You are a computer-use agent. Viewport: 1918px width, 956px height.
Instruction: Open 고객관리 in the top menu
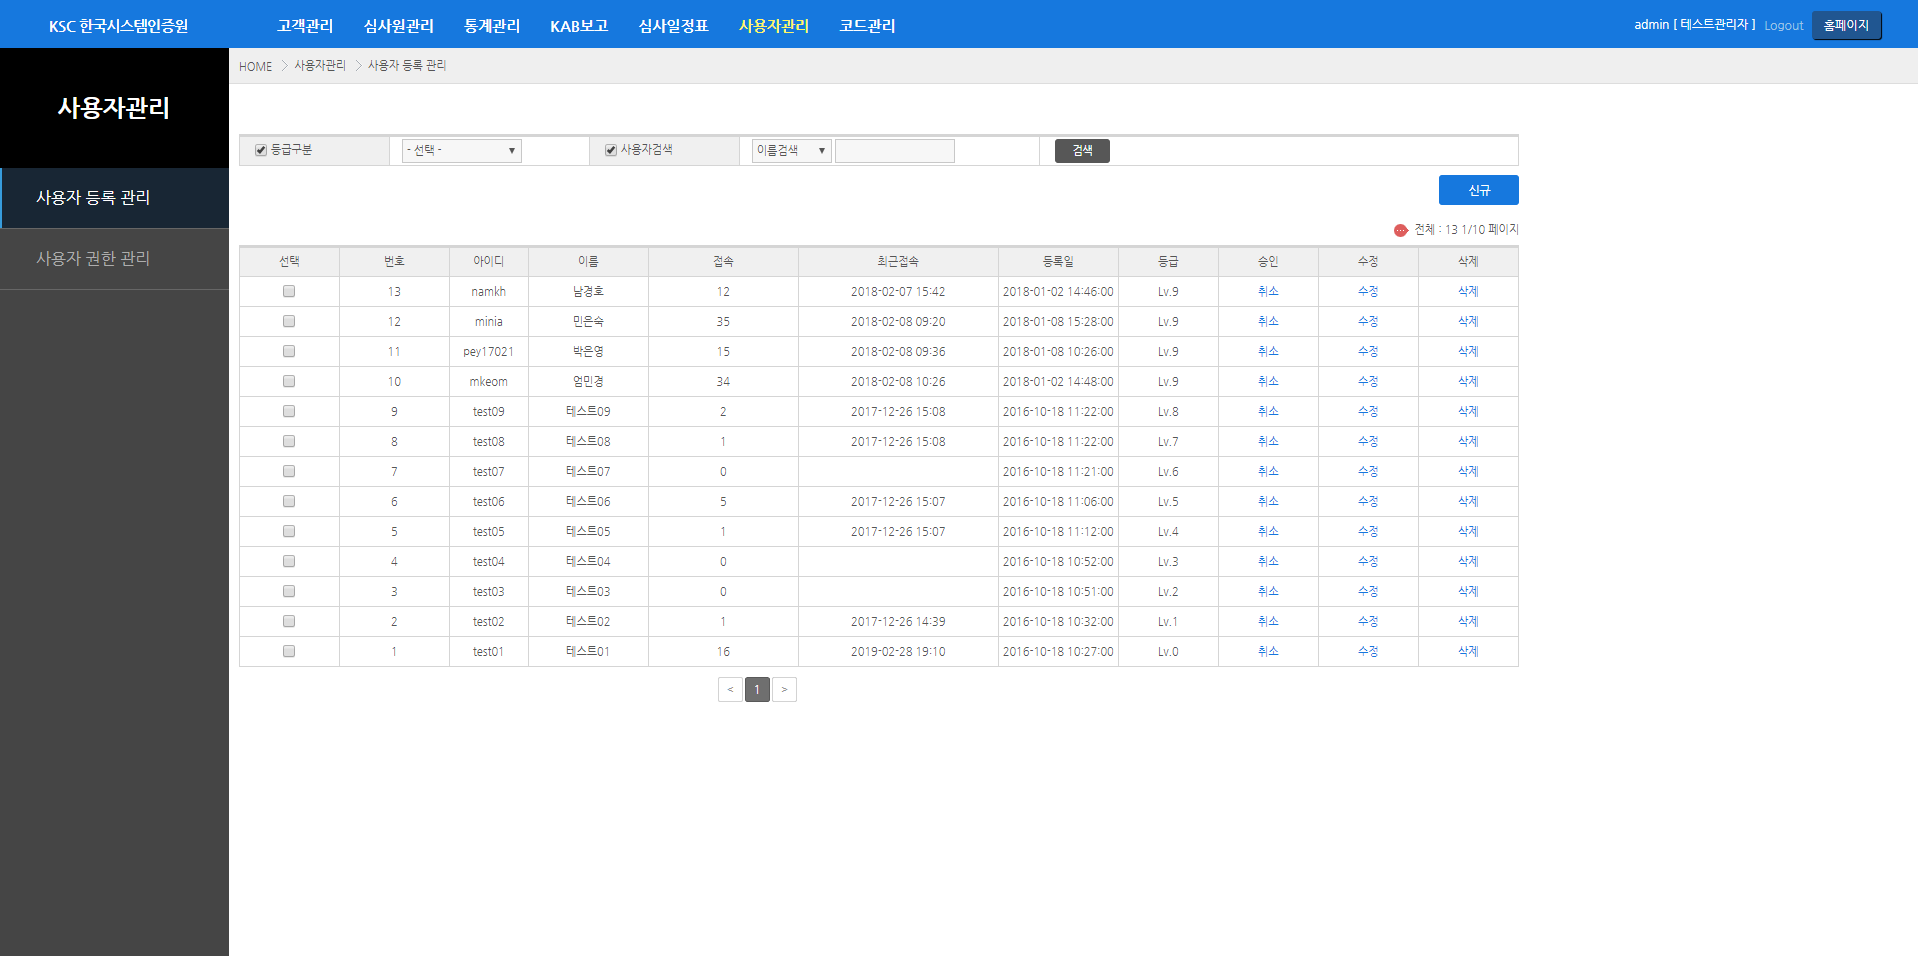(305, 26)
